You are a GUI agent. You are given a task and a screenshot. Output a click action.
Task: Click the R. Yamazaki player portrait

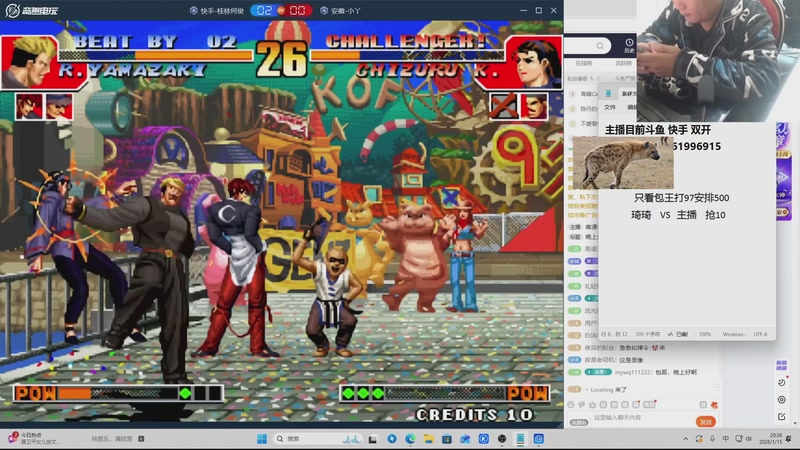click(30, 62)
